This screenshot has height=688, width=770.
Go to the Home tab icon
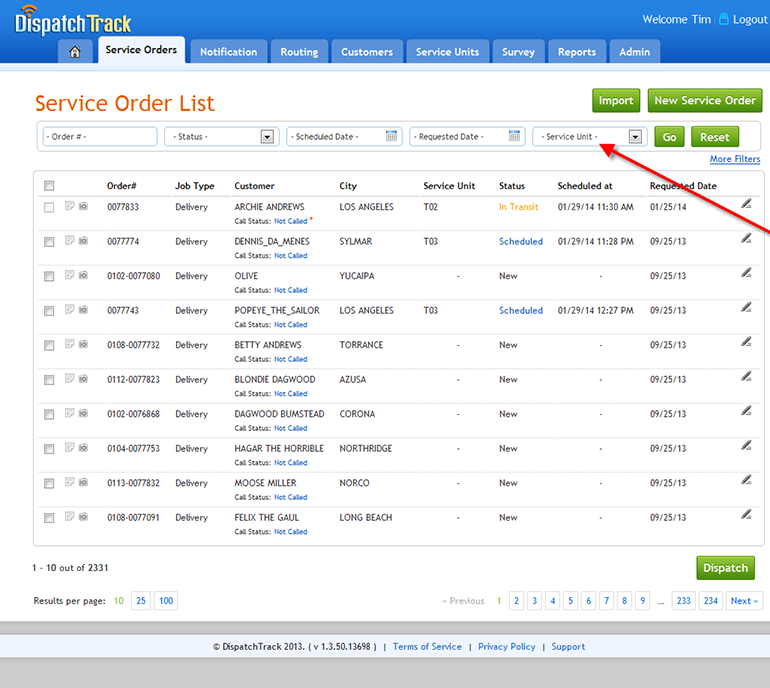[76, 52]
